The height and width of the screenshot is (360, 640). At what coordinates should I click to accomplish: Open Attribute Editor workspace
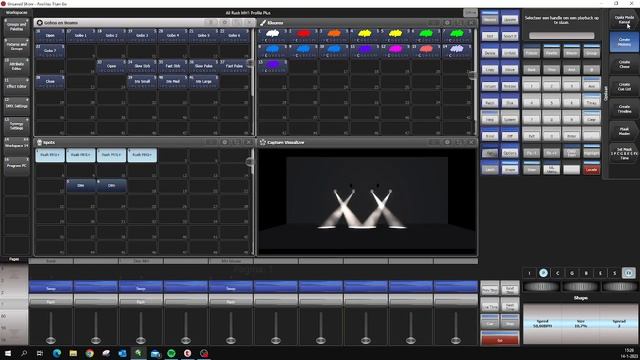coord(16,66)
